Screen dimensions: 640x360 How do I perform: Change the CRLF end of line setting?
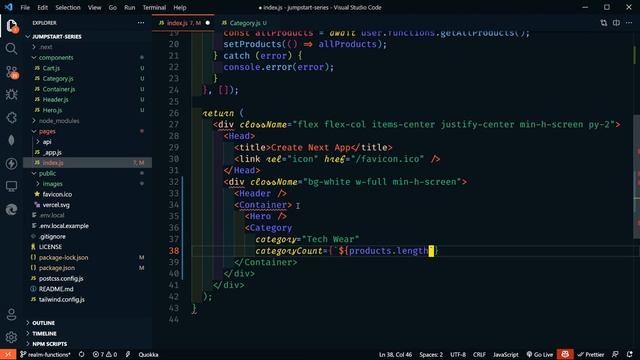pyautogui.click(x=479, y=354)
